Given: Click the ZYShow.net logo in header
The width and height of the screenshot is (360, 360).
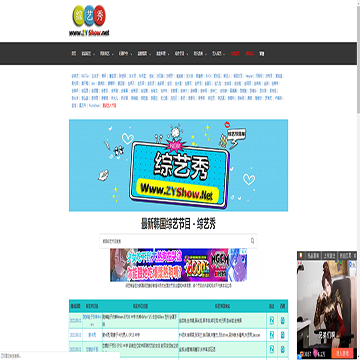Looking at the screenshot, I should point(90,21).
